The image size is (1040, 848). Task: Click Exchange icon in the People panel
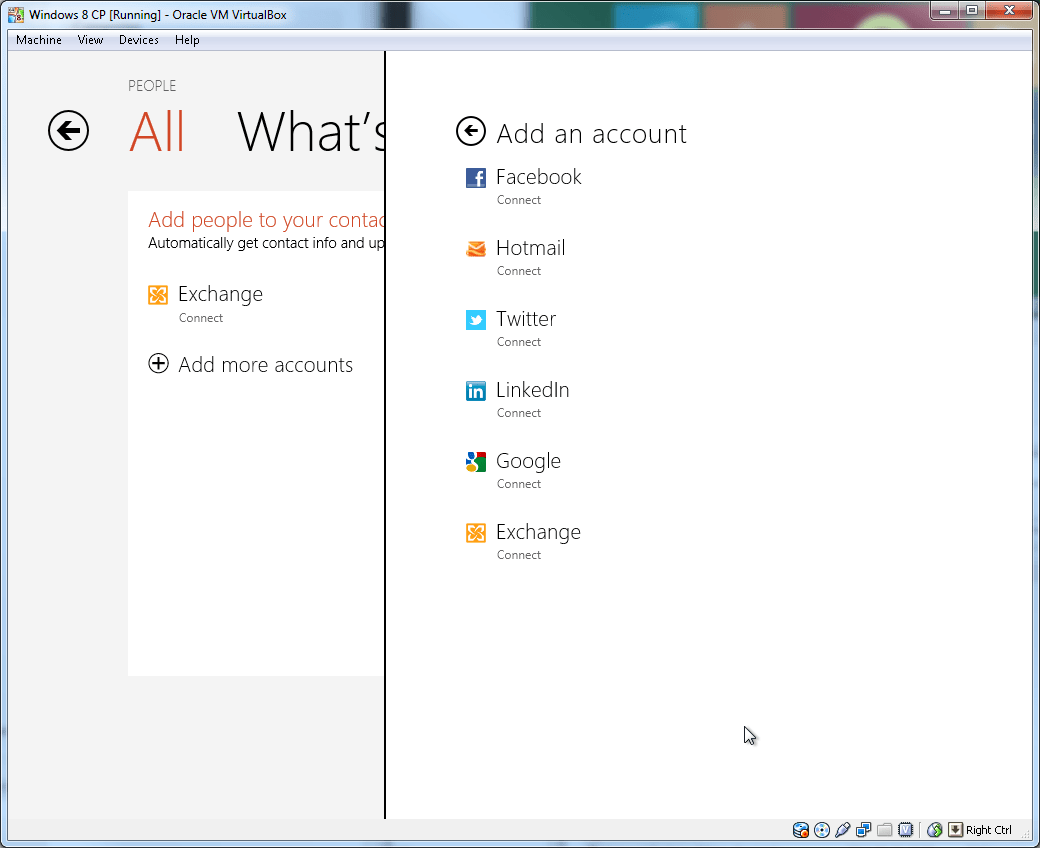point(158,294)
